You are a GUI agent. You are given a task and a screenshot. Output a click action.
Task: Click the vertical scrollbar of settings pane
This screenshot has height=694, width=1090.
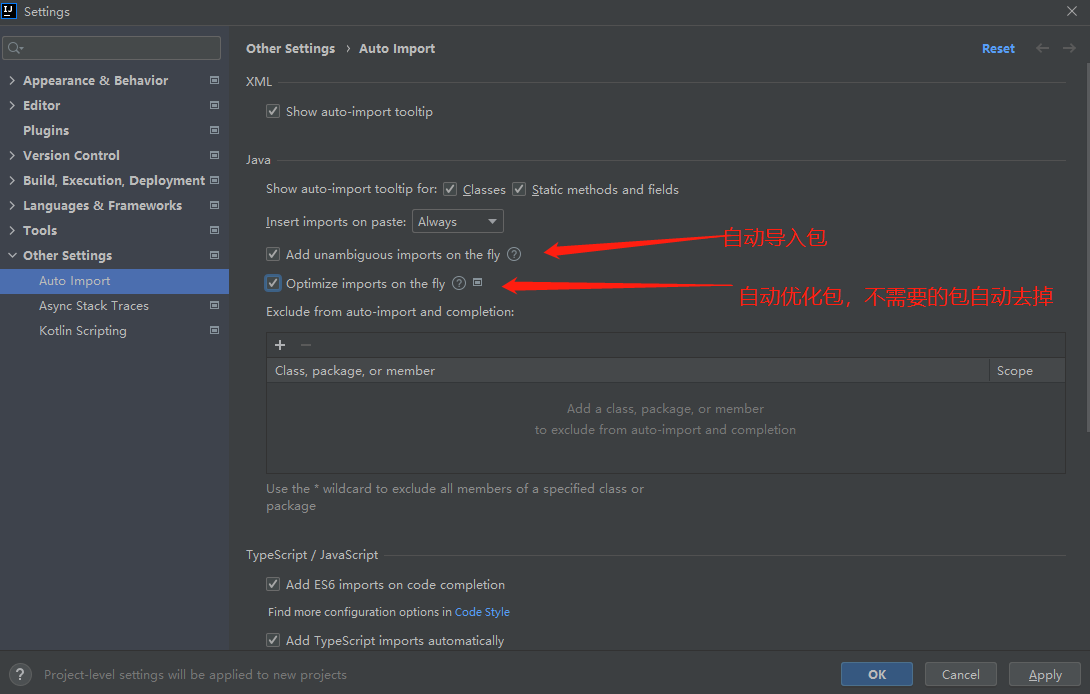1087,247
